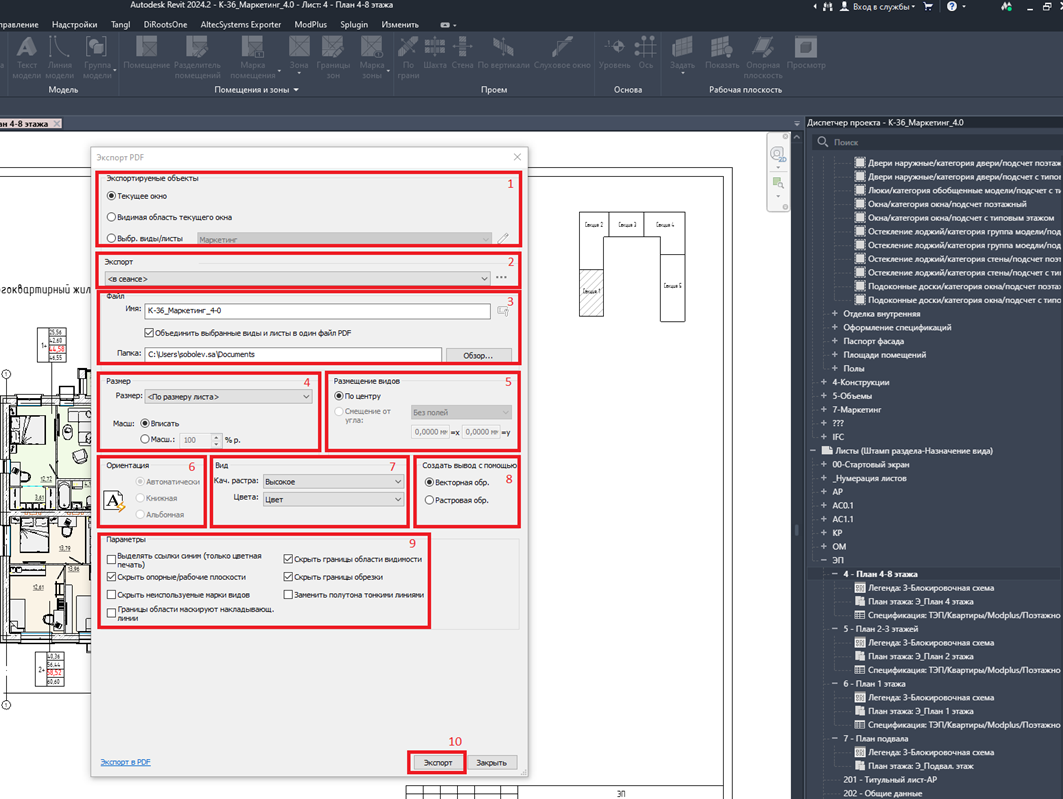Open the work plane Viewer tool

[x=806, y=53]
